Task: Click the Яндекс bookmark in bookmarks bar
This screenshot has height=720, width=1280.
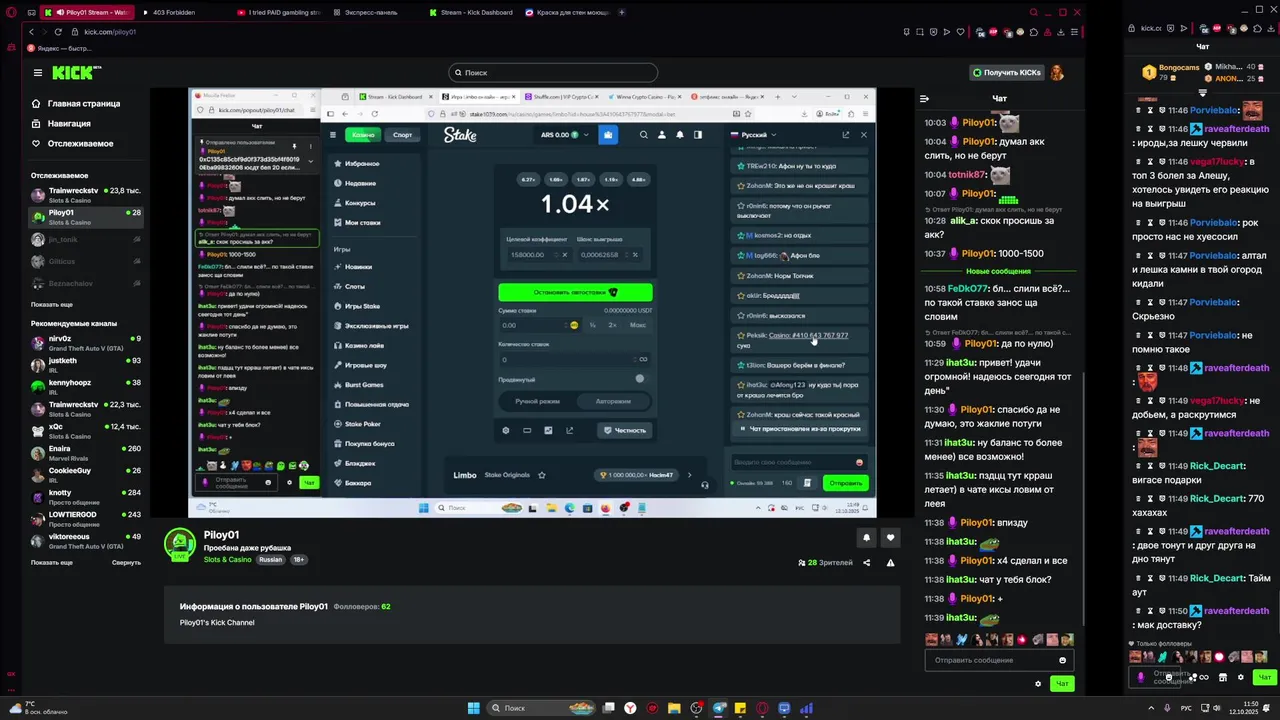Action: (59, 48)
